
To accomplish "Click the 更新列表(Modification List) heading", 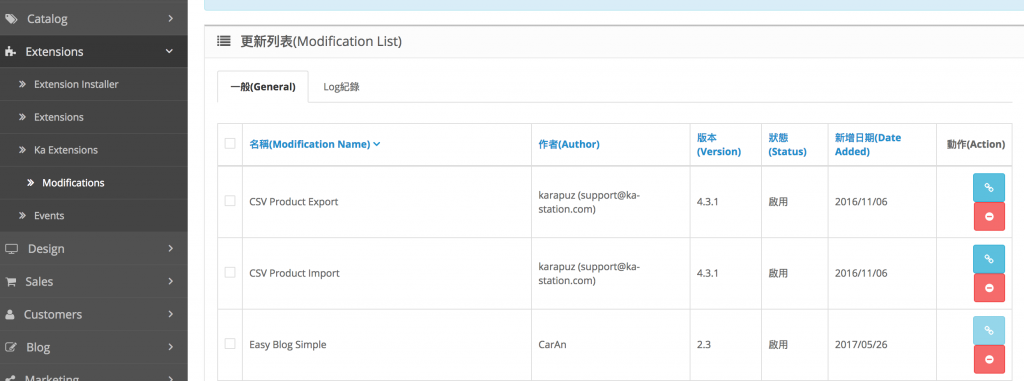I will coord(321,42).
